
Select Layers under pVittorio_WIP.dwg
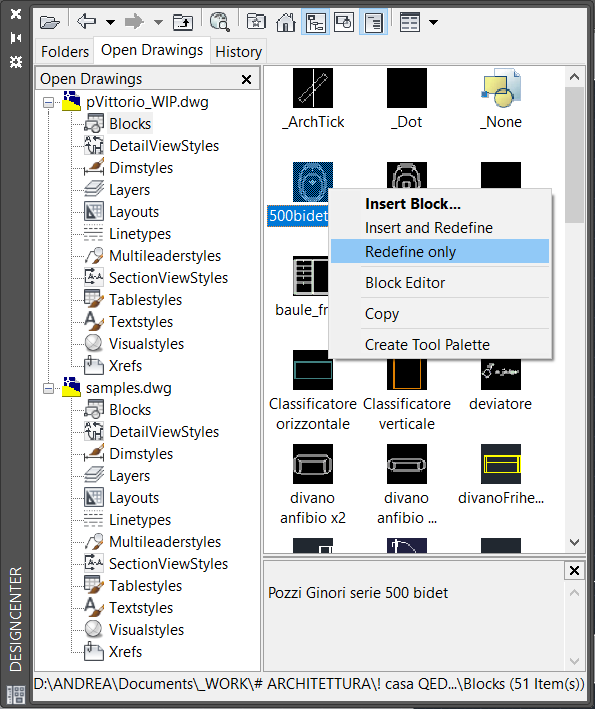(129, 190)
